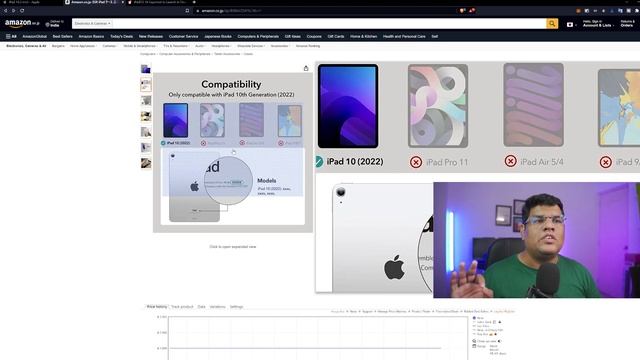Open Returns & Orders
The image size is (640, 360).
pyautogui.click(x=627, y=24)
